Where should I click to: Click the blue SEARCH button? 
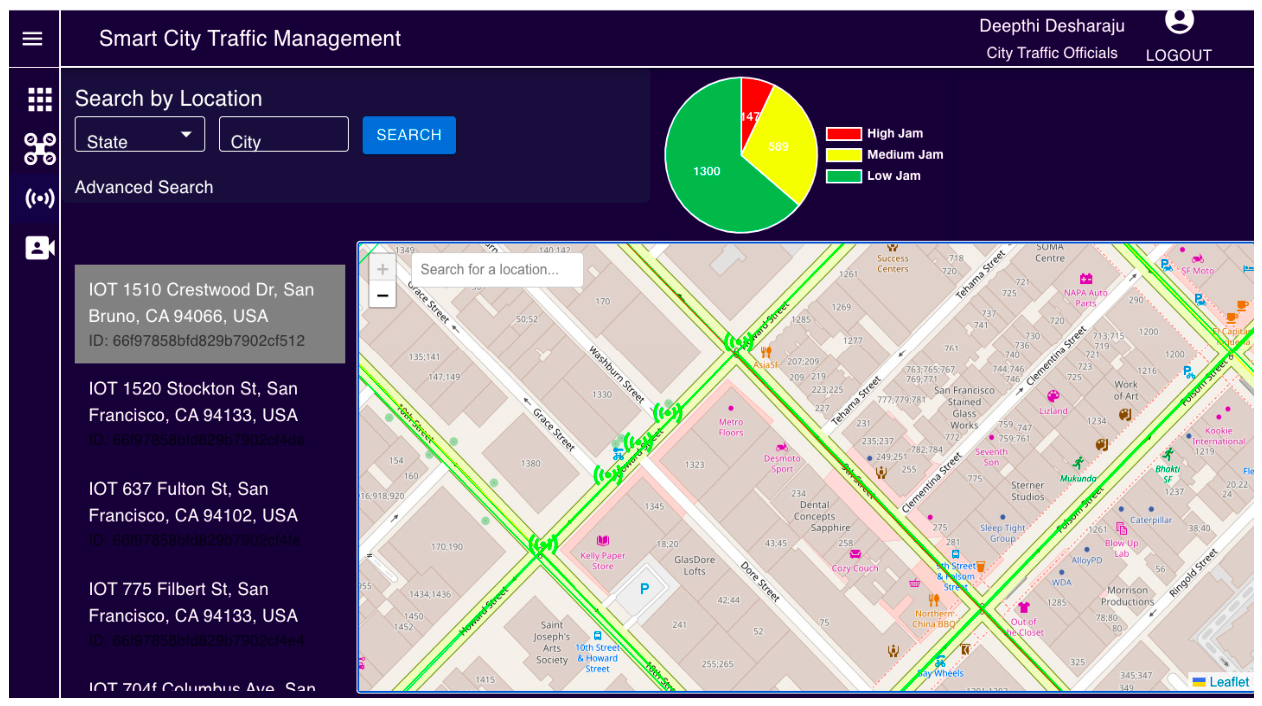[409, 135]
